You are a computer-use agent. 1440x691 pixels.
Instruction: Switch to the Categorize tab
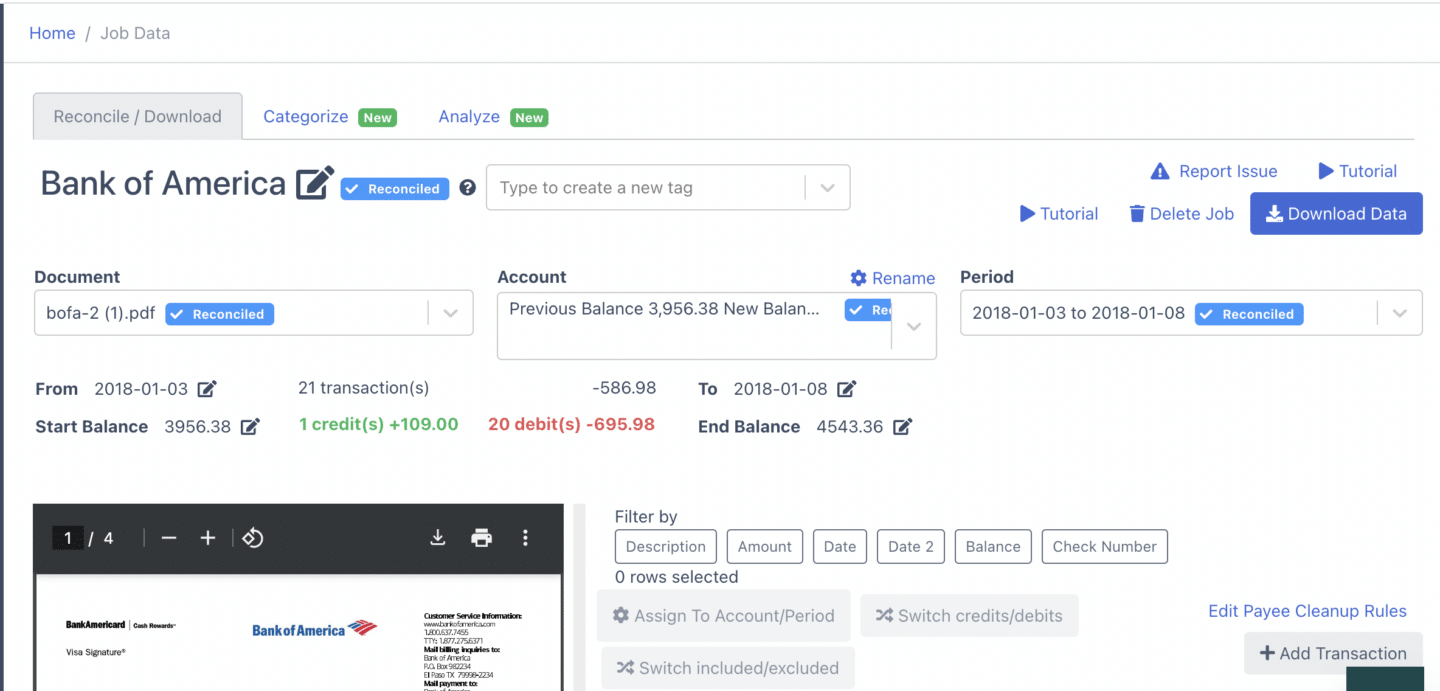[x=329, y=117]
